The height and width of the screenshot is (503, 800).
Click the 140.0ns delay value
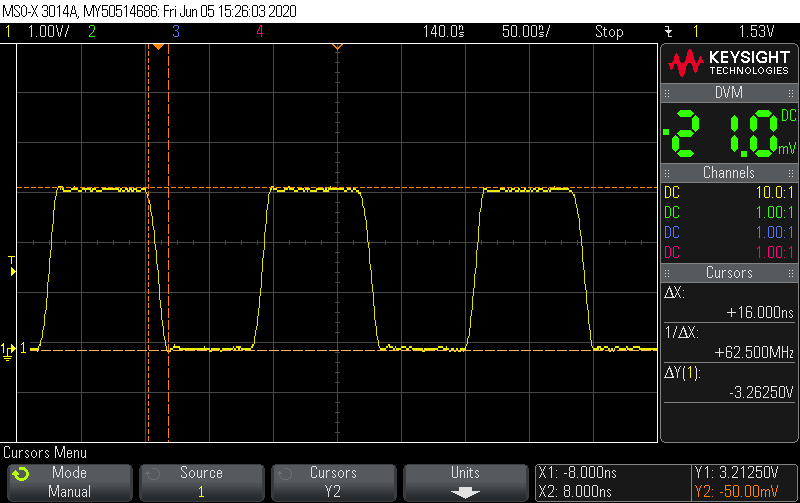click(443, 32)
